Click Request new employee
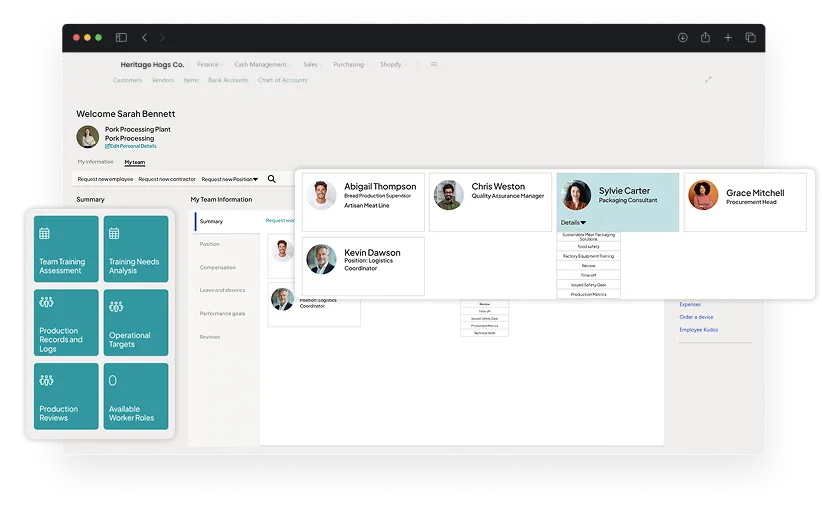This screenshot has height=508, width=822. 105,179
